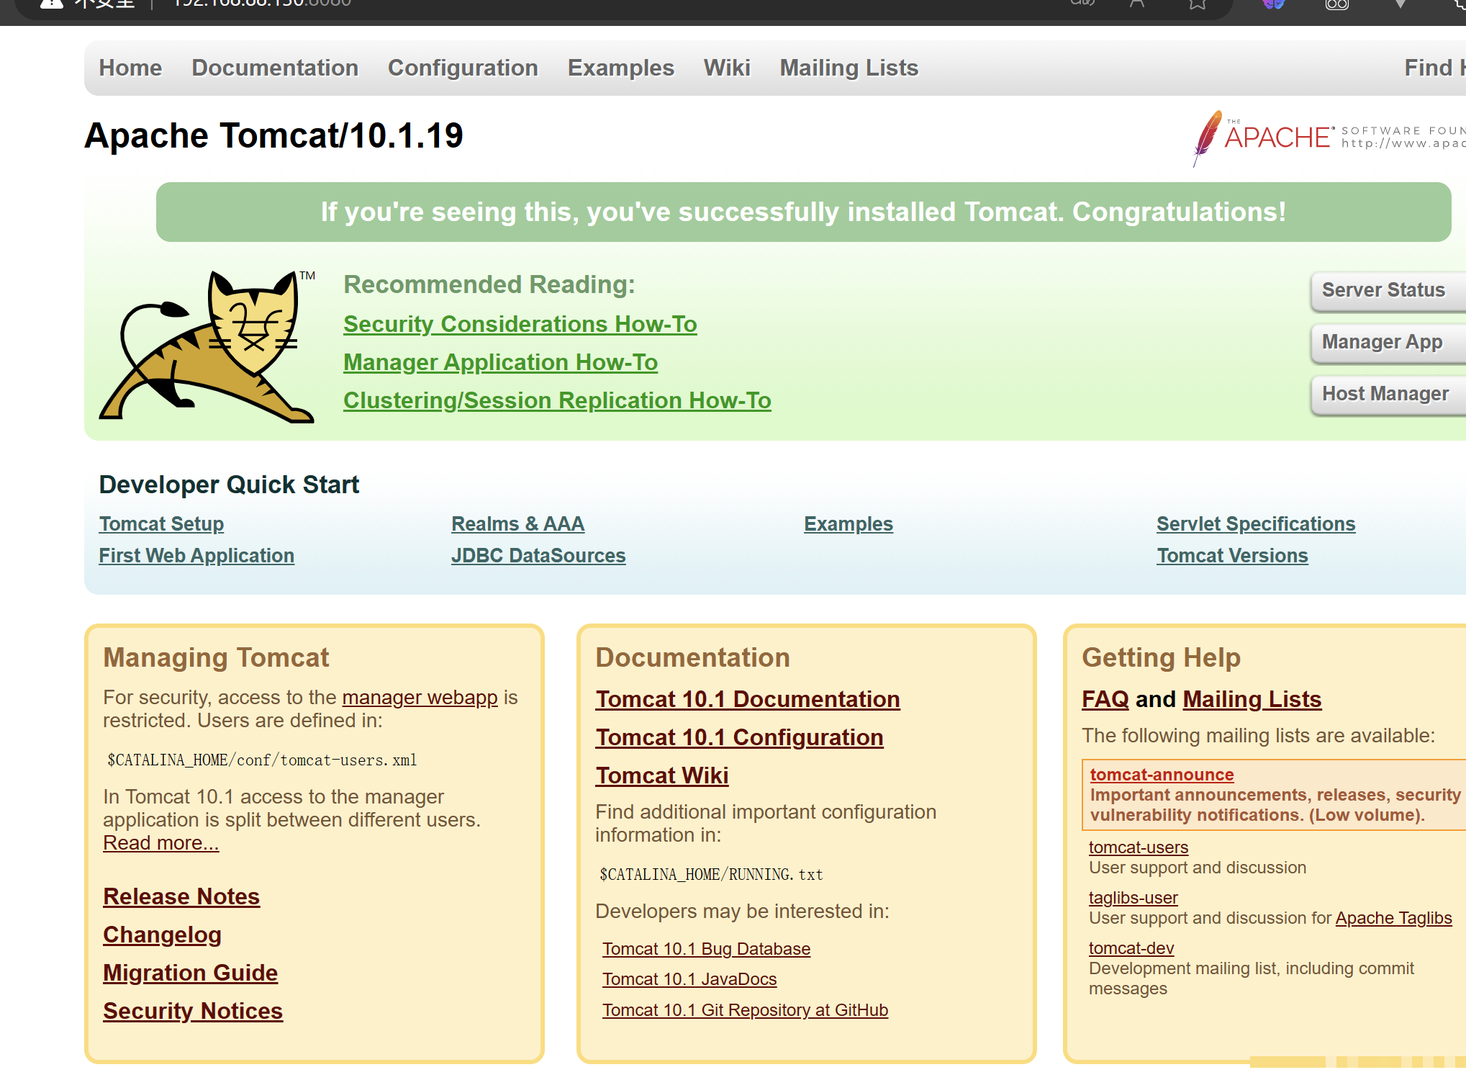Visit the Realms & AAA link
The width and height of the screenshot is (1466, 1080).
point(518,524)
